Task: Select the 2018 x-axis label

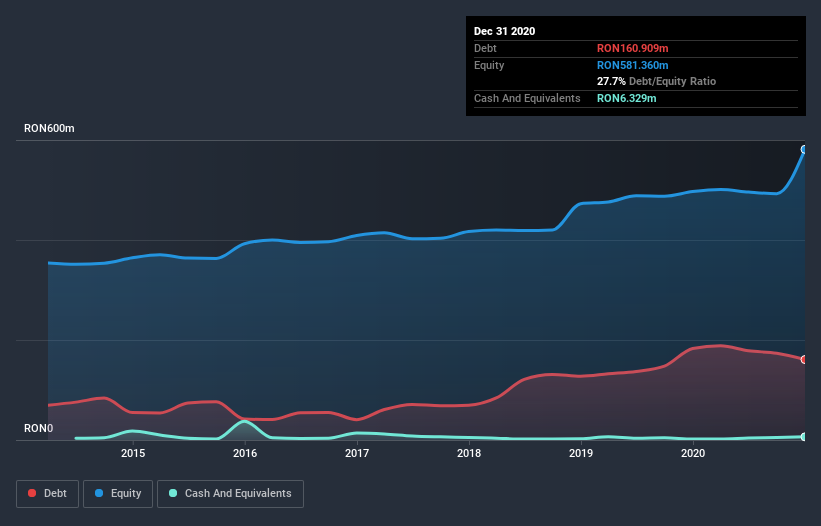Action: point(469,453)
